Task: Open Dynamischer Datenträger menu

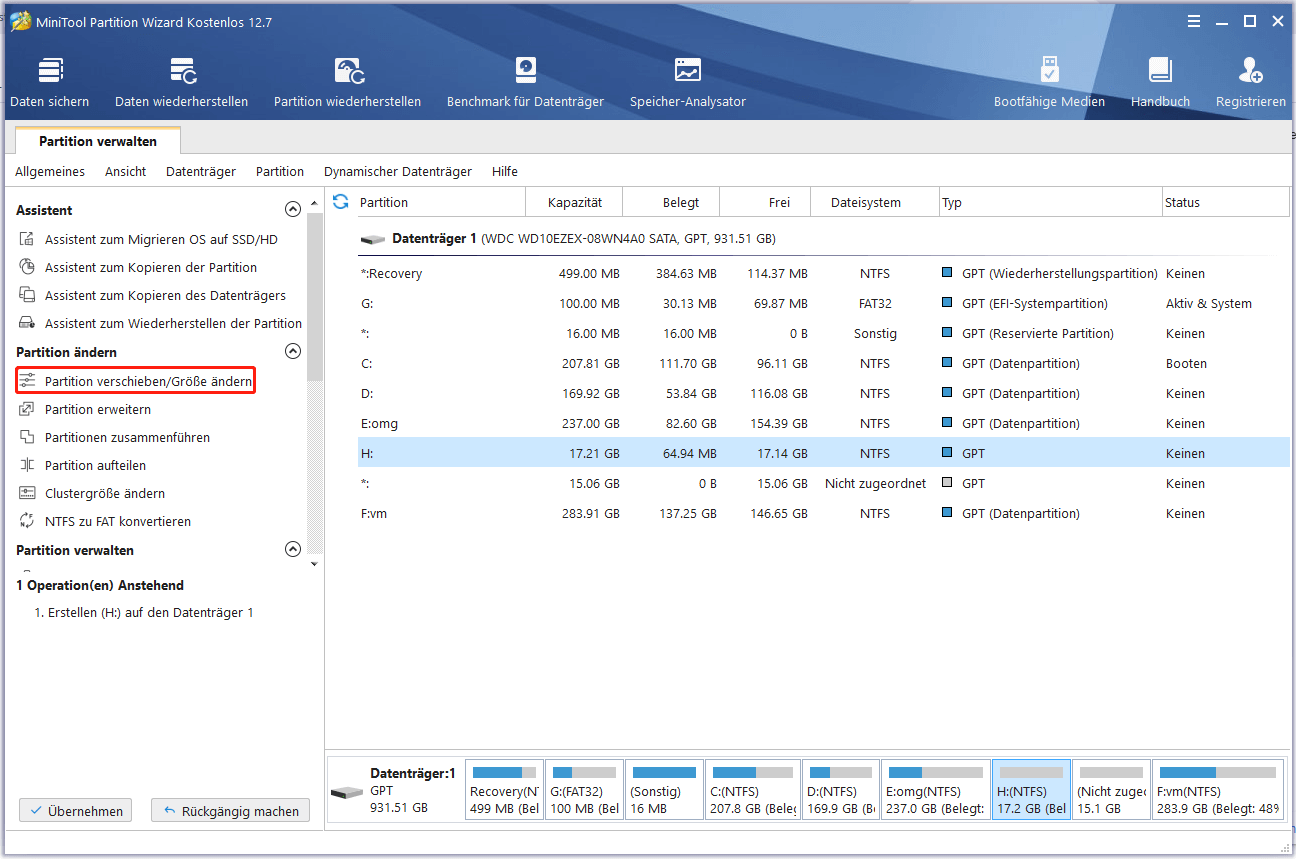Action: pyautogui.click(x=398, y=172)
